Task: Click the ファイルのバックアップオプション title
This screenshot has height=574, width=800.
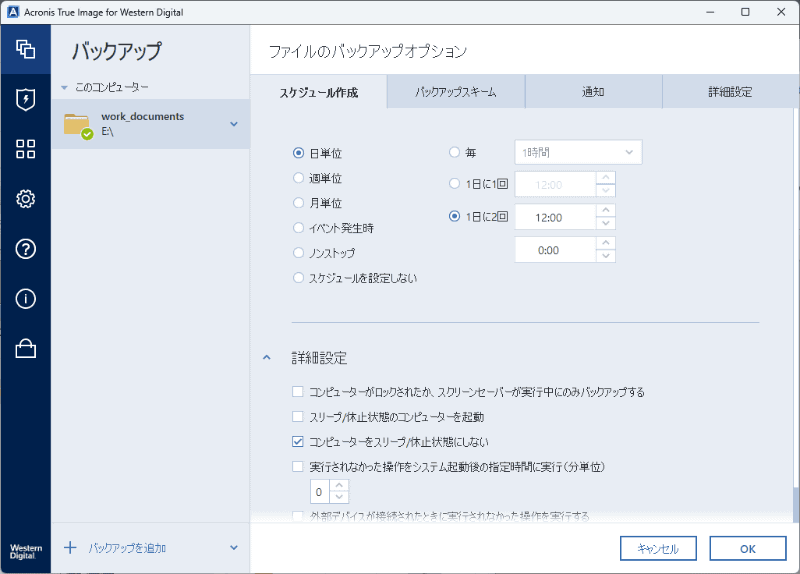Action: pos(367,51)
